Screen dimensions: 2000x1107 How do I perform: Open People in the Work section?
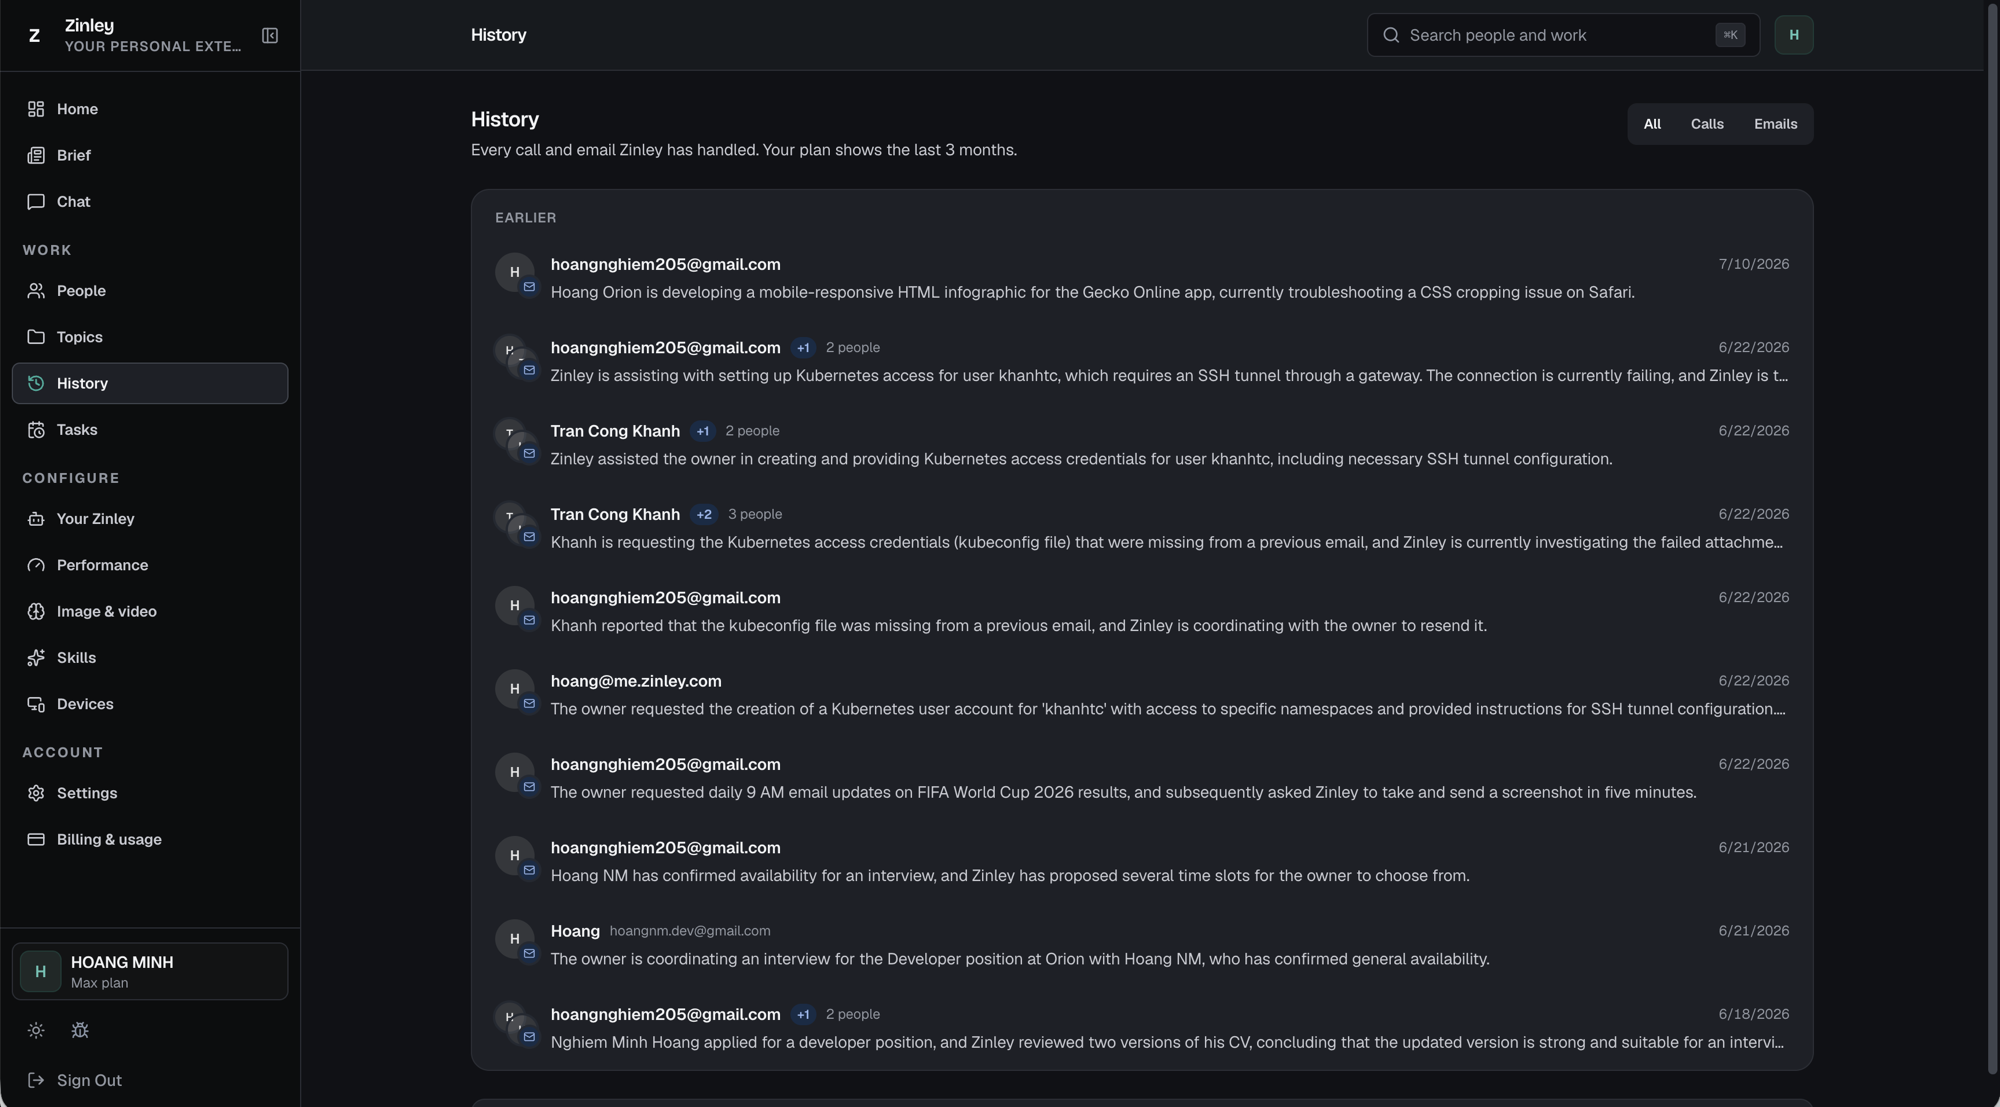(x=150, y=291)
